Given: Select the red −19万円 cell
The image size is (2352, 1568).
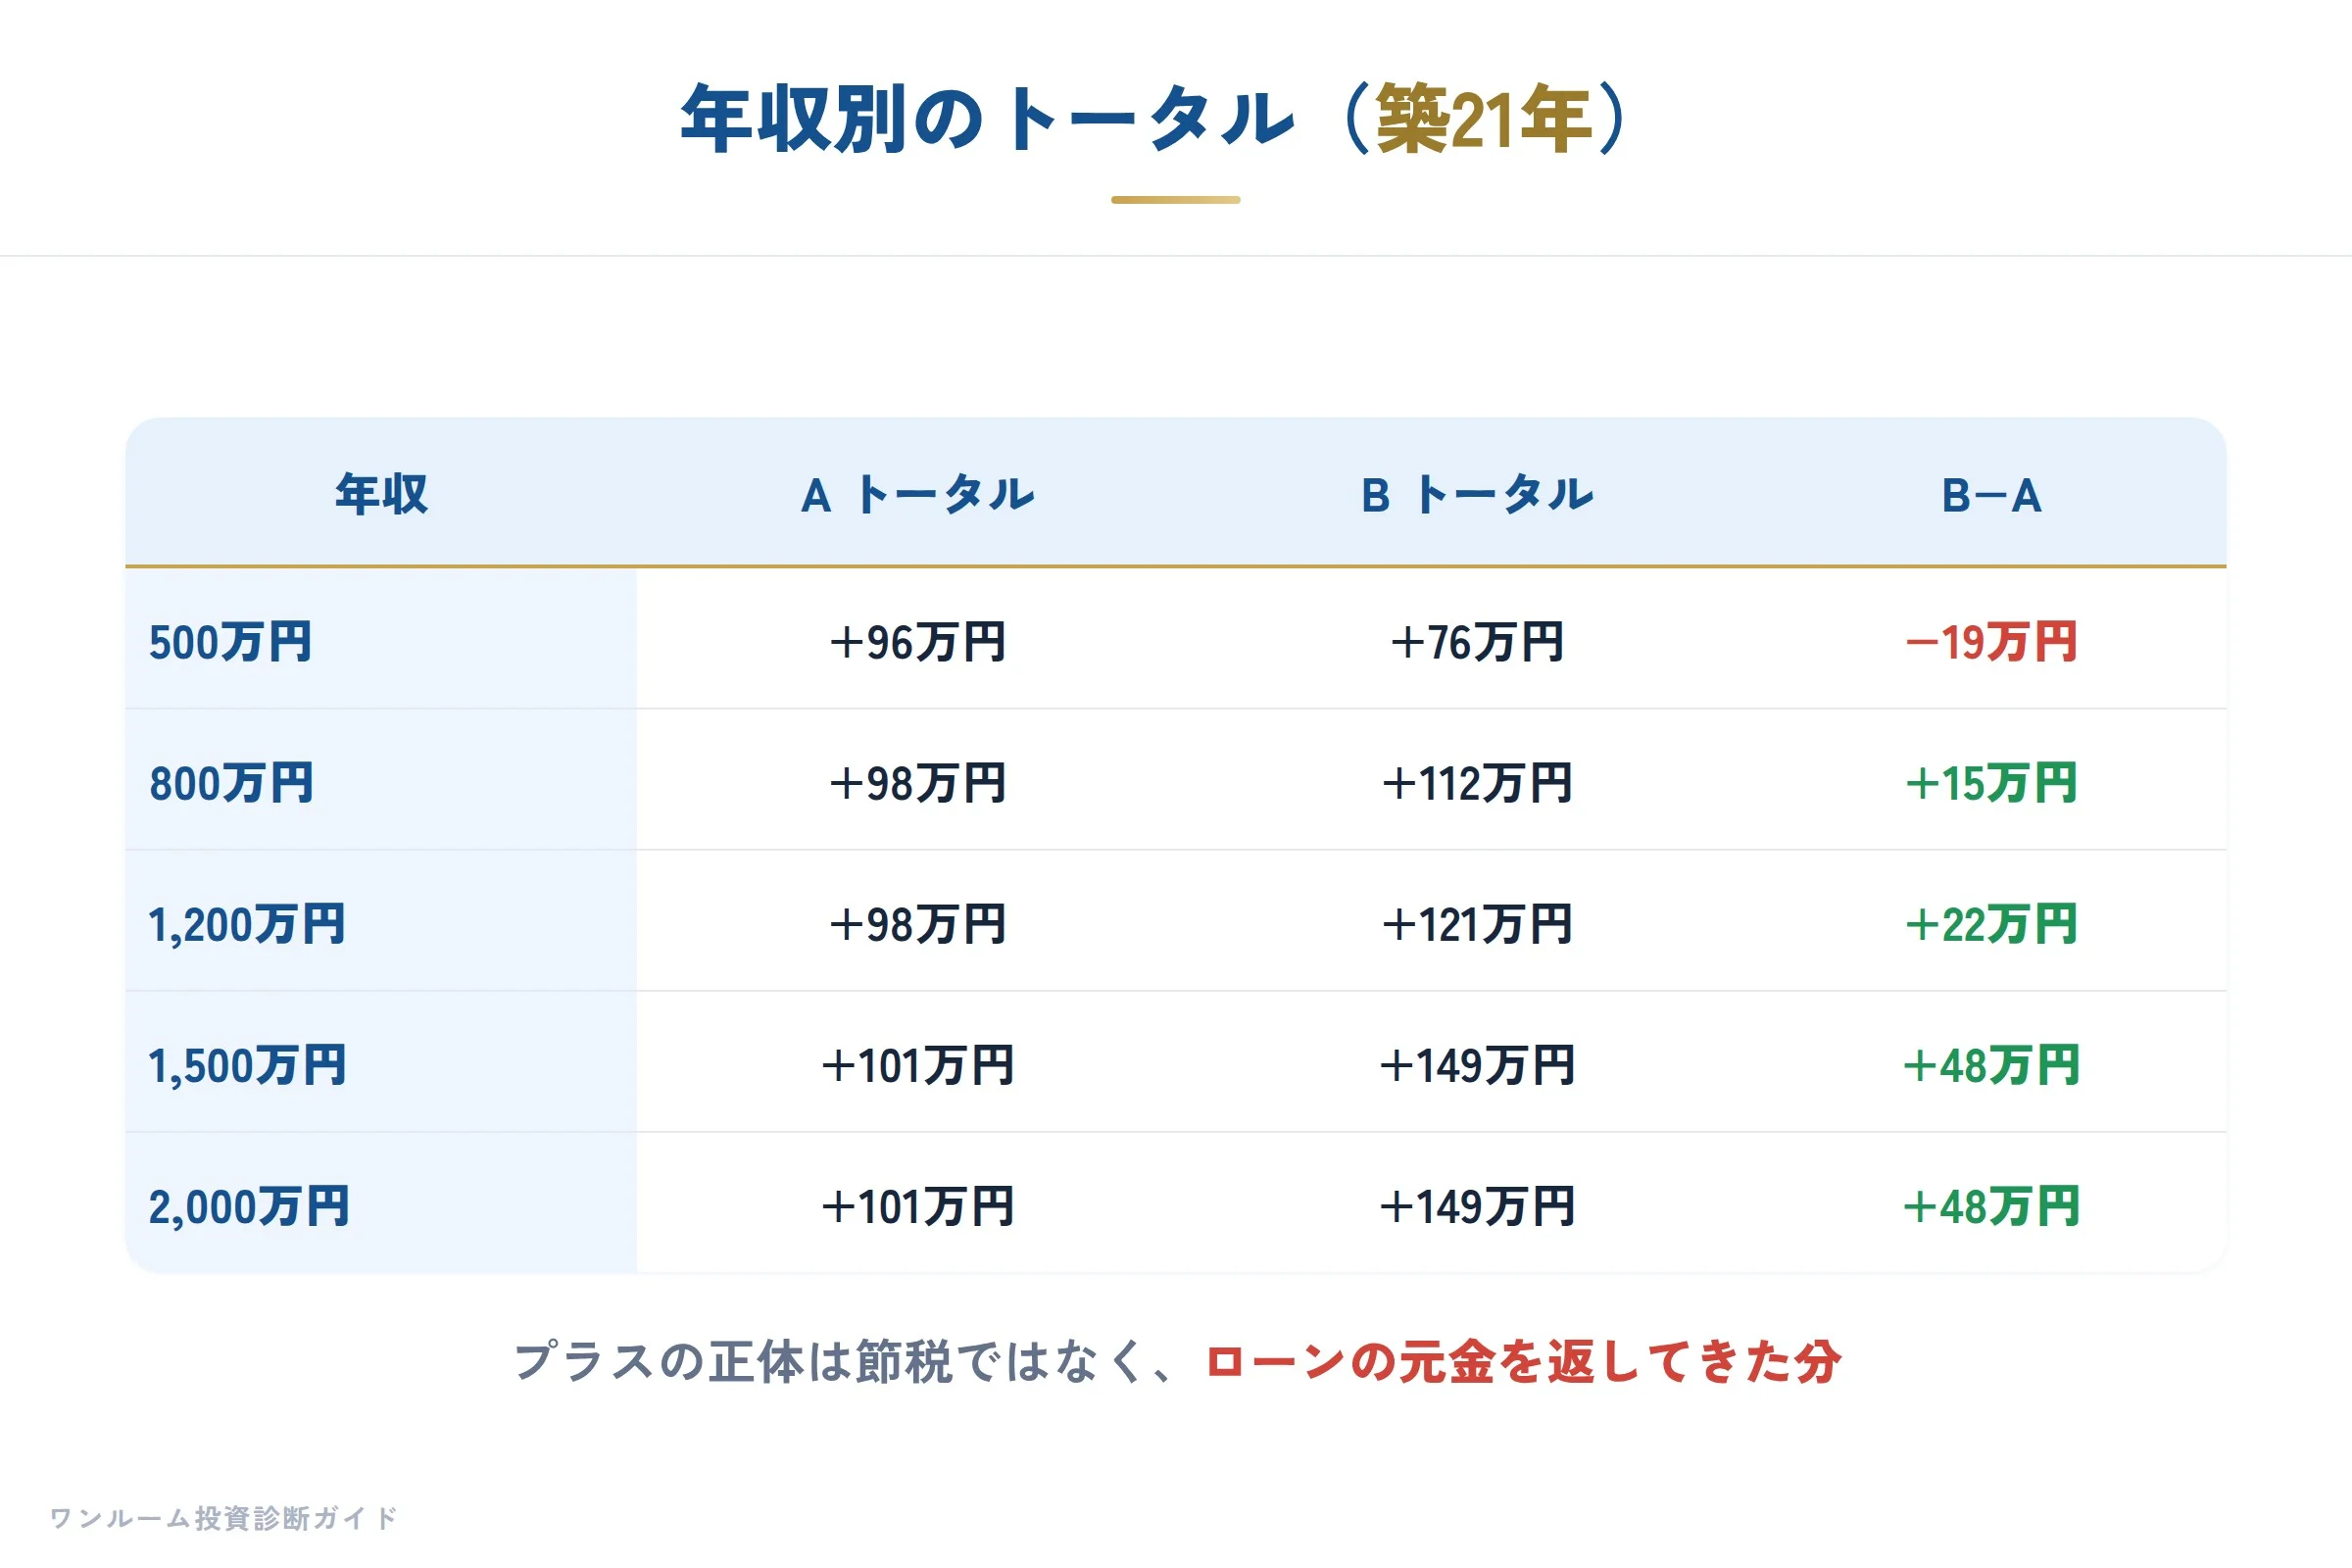Looking at the screenshot, I should click(1991, 642).
